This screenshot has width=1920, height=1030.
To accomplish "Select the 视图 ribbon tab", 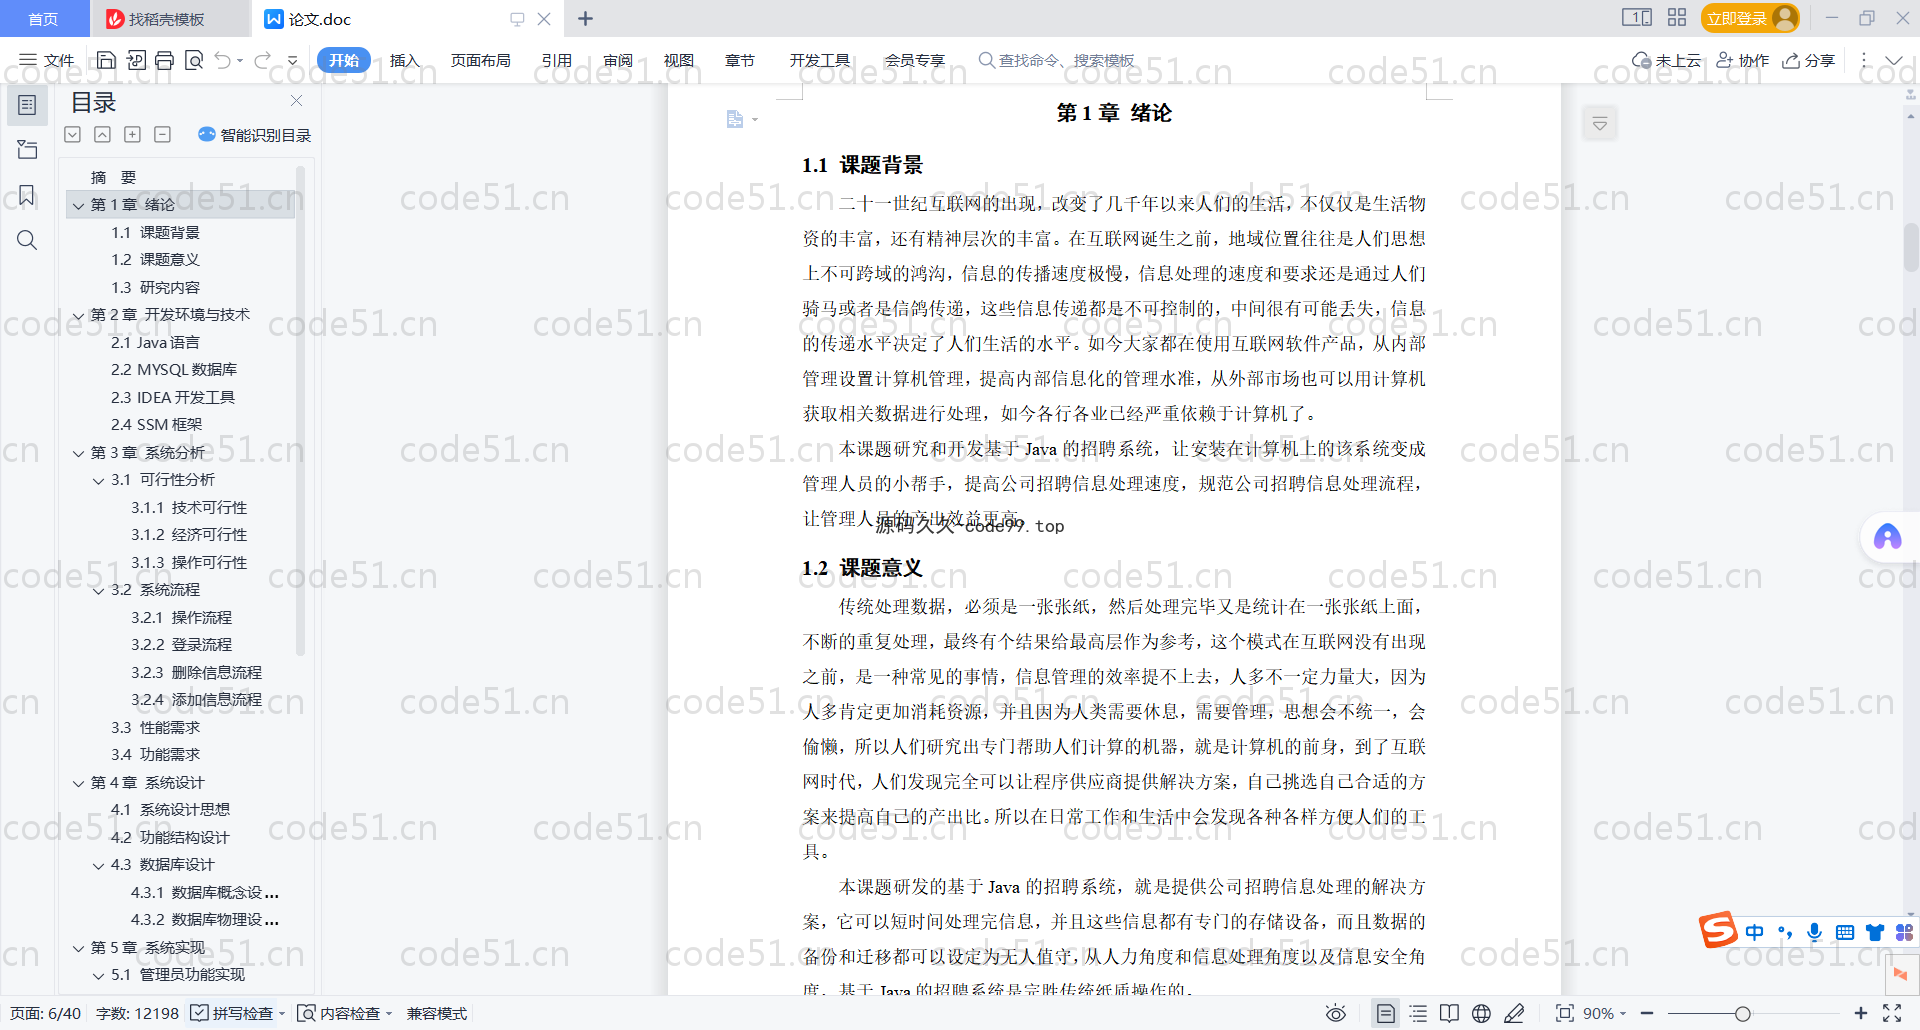I will coord(679,60).
